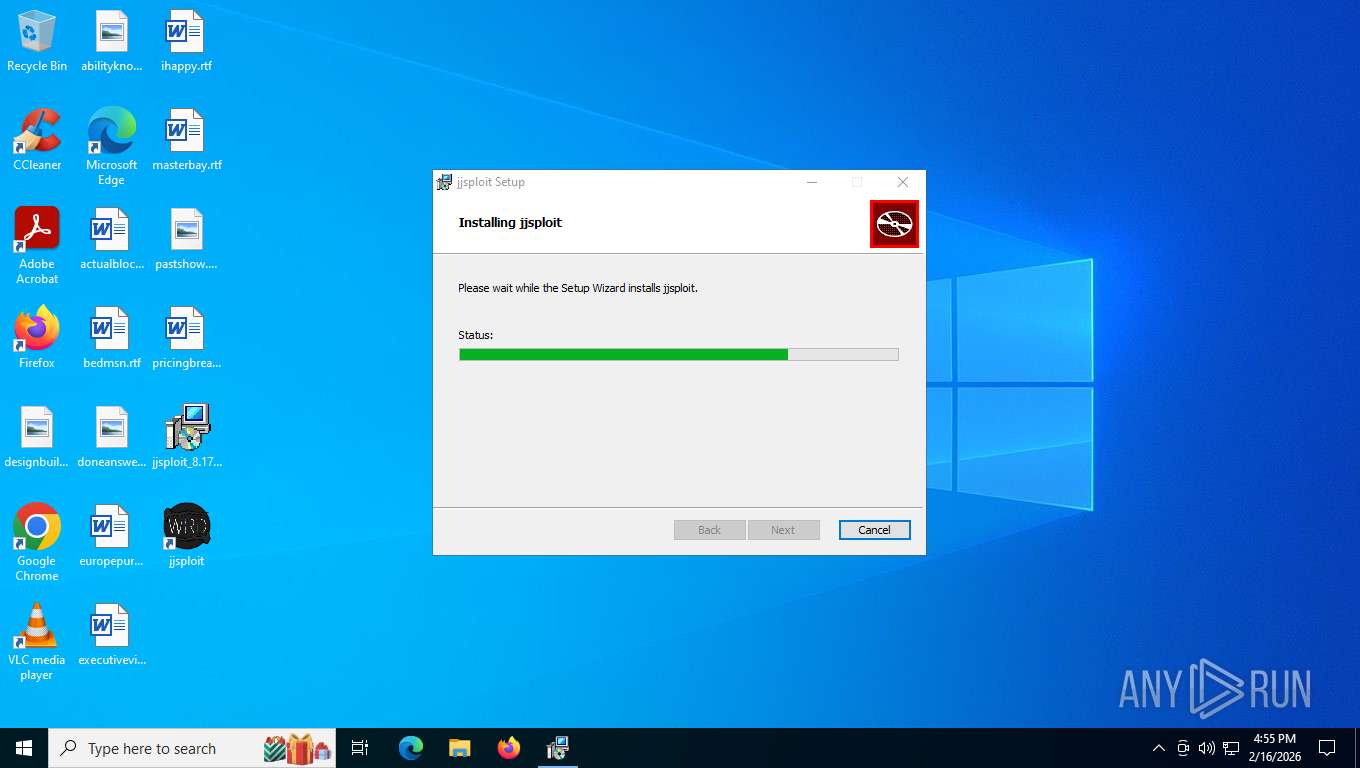This screenshot has height=768, width=1360.
Task: Select doneanswe... image file icon
Action: pos(111,437)
